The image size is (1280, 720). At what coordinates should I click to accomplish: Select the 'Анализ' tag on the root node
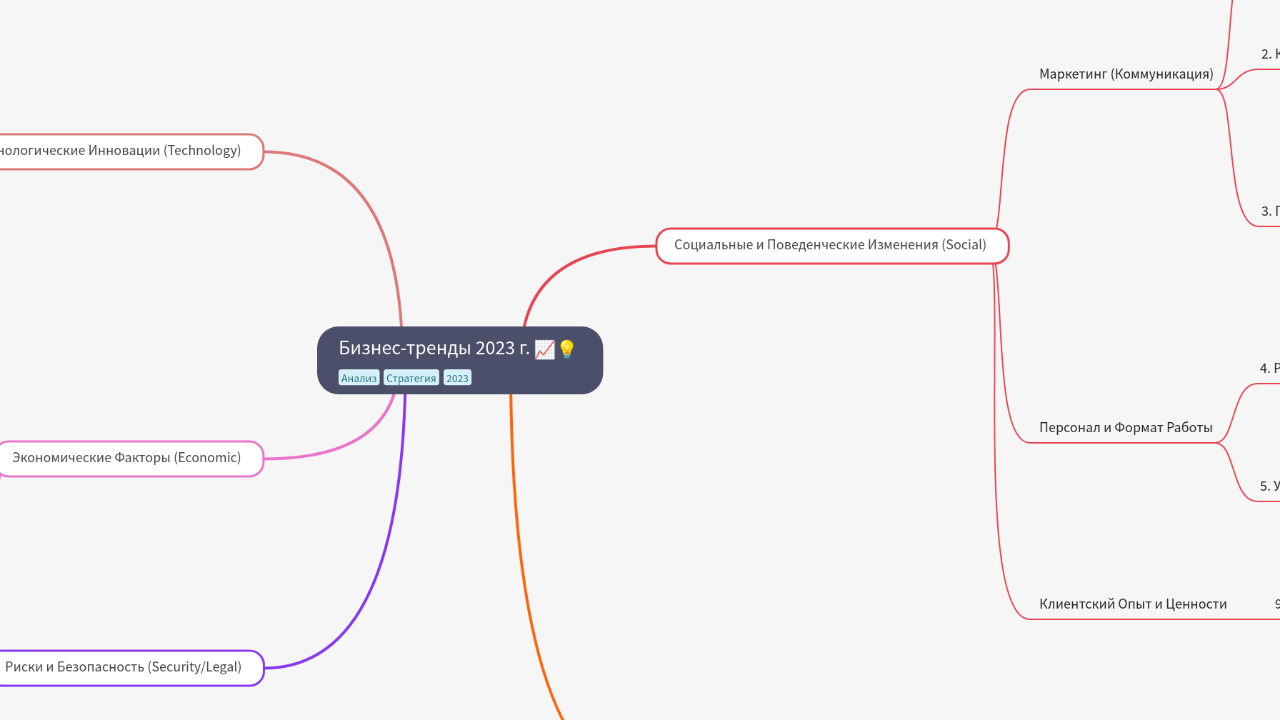[359, 377]
